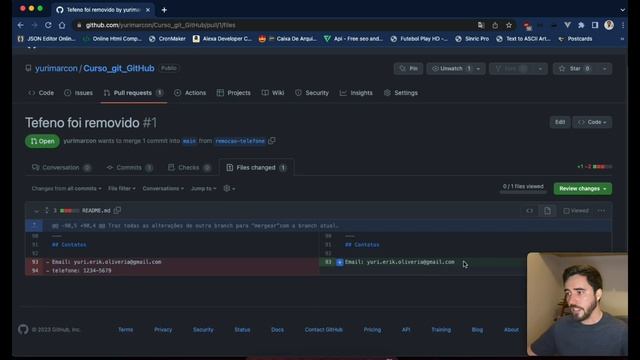
Task: Open the Chrome extensions puzzle icon
Action: pyautogui.click(x=581, y=25)
